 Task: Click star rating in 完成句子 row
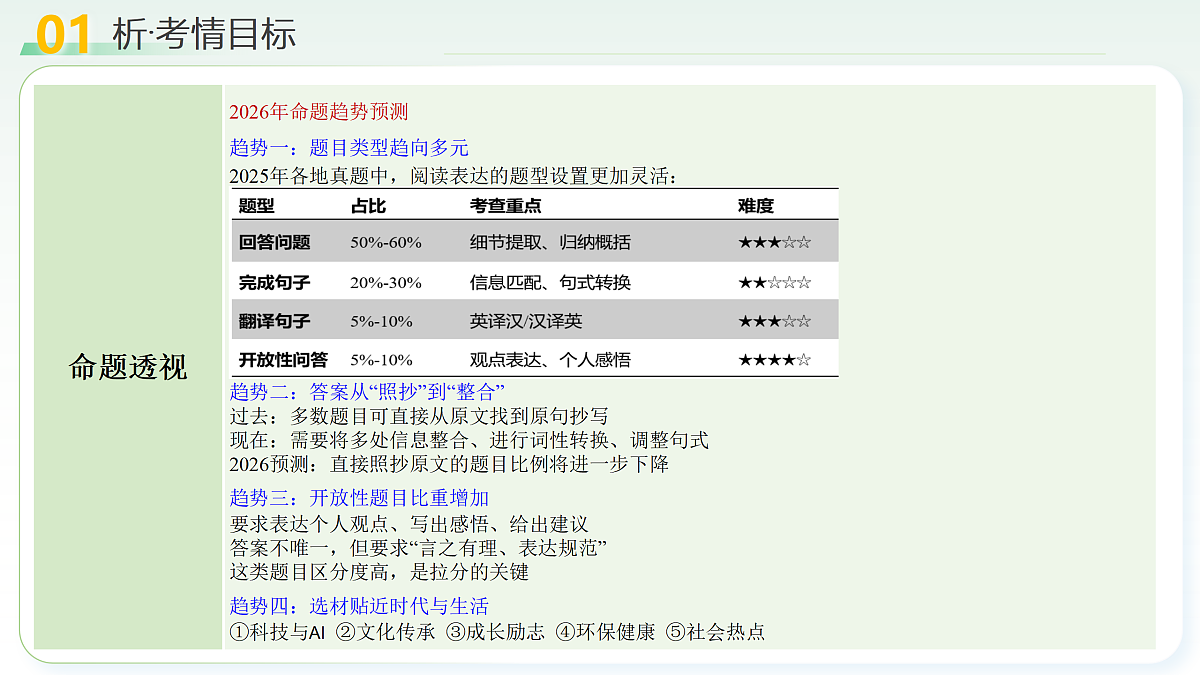coord(775,282)
